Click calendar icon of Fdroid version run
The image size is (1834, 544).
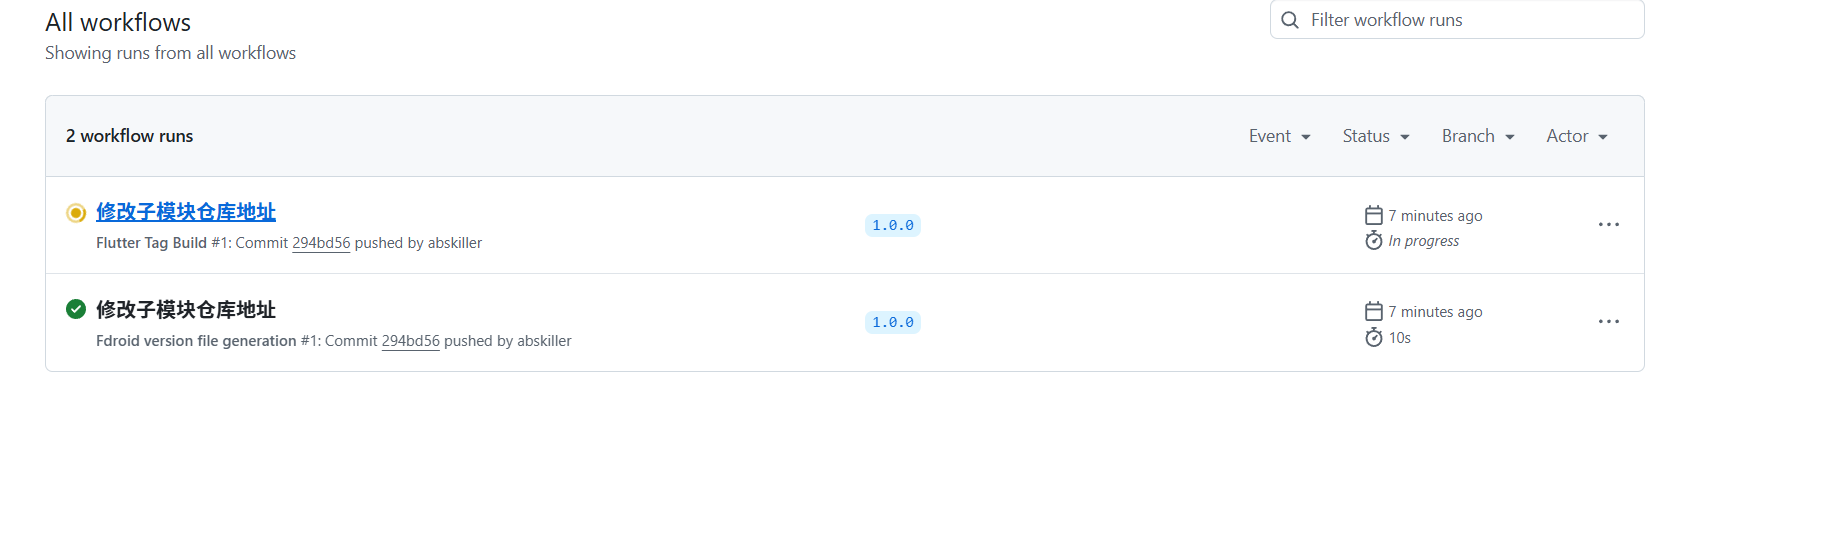(x=1374, y=312)
